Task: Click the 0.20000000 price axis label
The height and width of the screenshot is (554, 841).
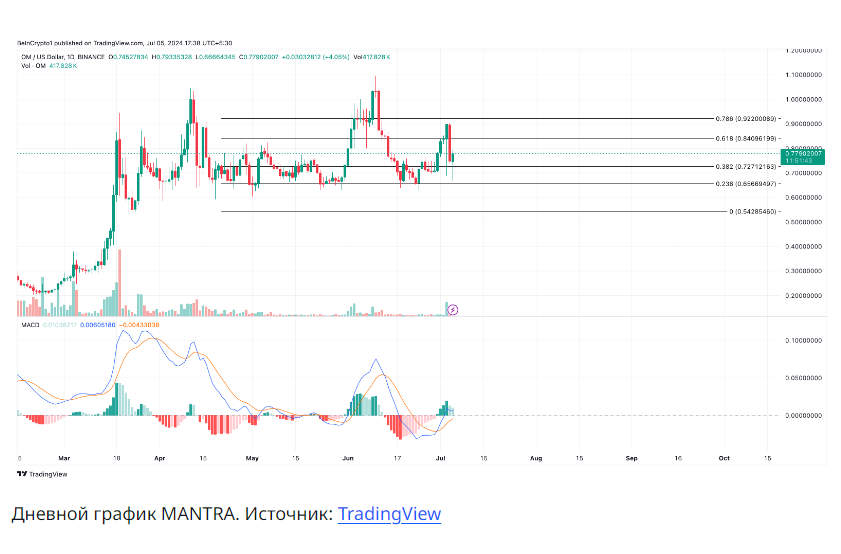Action: 803,296
